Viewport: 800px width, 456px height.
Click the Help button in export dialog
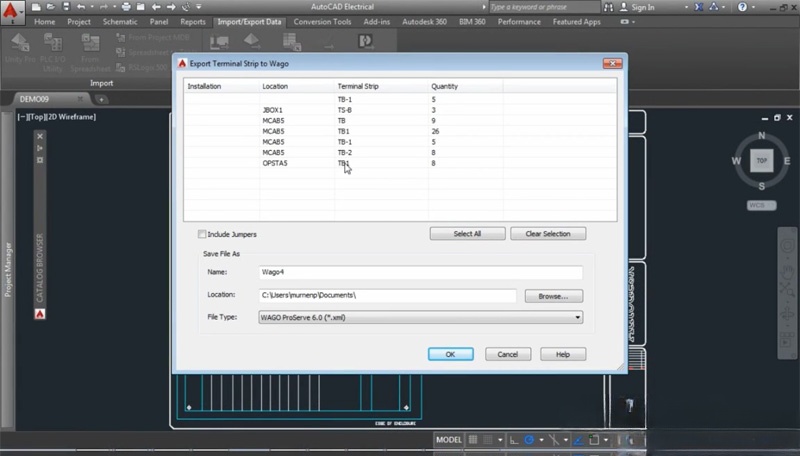[x=563, y=354]
